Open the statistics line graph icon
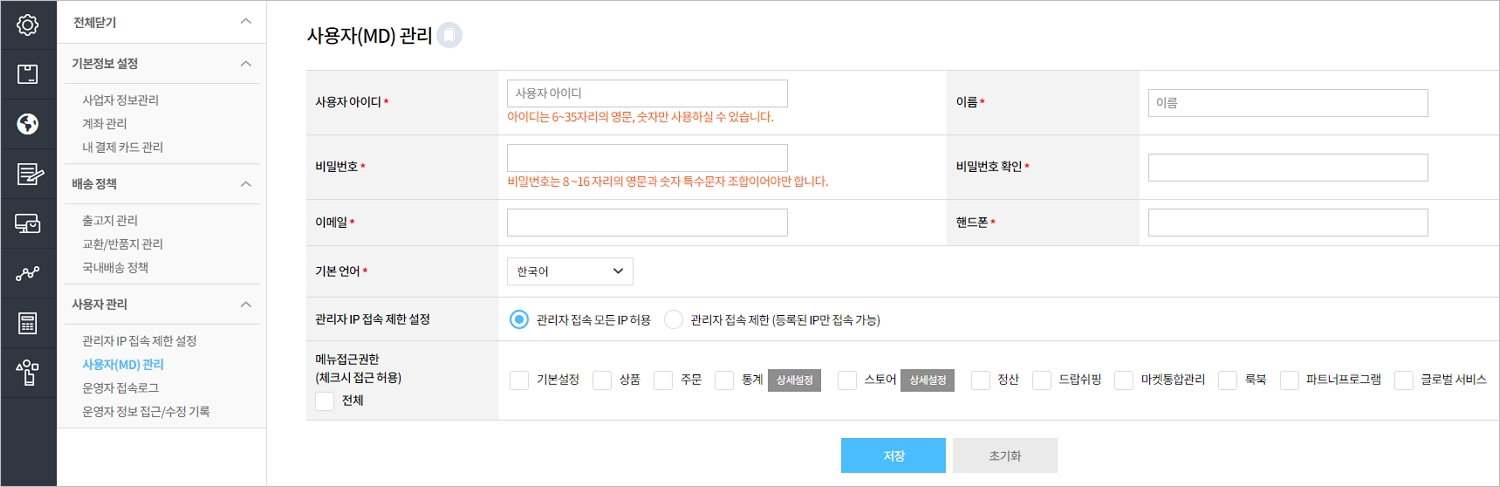This screenshot has width=1500, height=487. tap(28, 274)
